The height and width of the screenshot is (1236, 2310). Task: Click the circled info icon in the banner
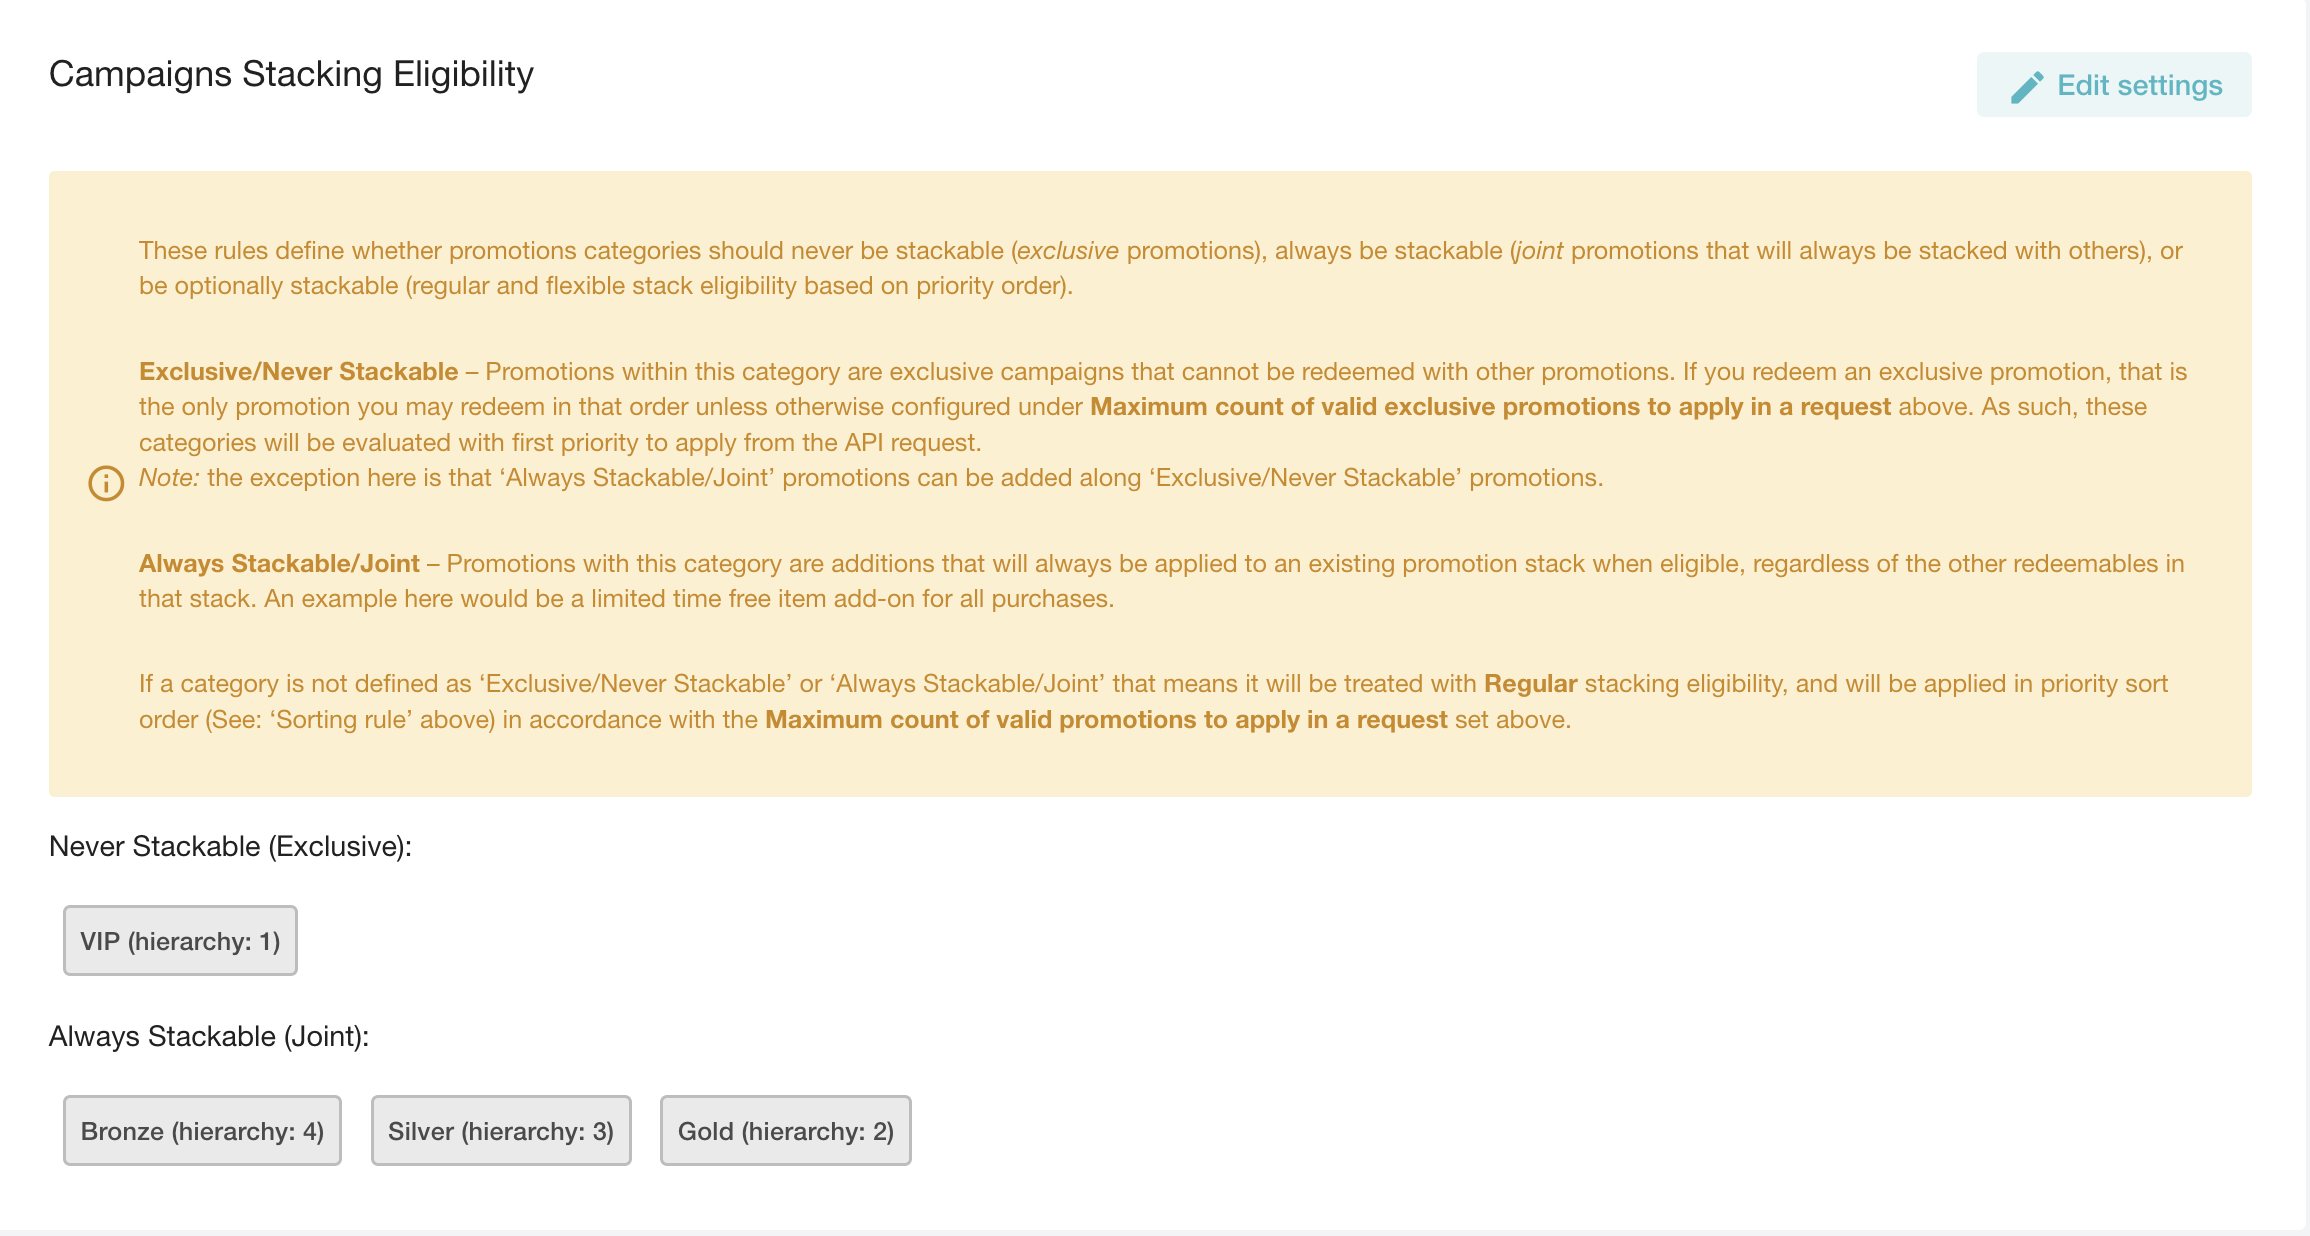(x=106, y=483)
